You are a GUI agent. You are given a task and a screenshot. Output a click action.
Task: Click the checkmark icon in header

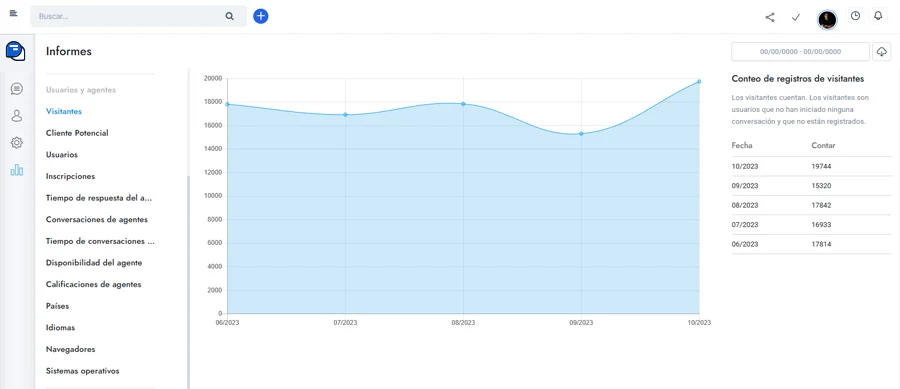(x=796, y=17)
